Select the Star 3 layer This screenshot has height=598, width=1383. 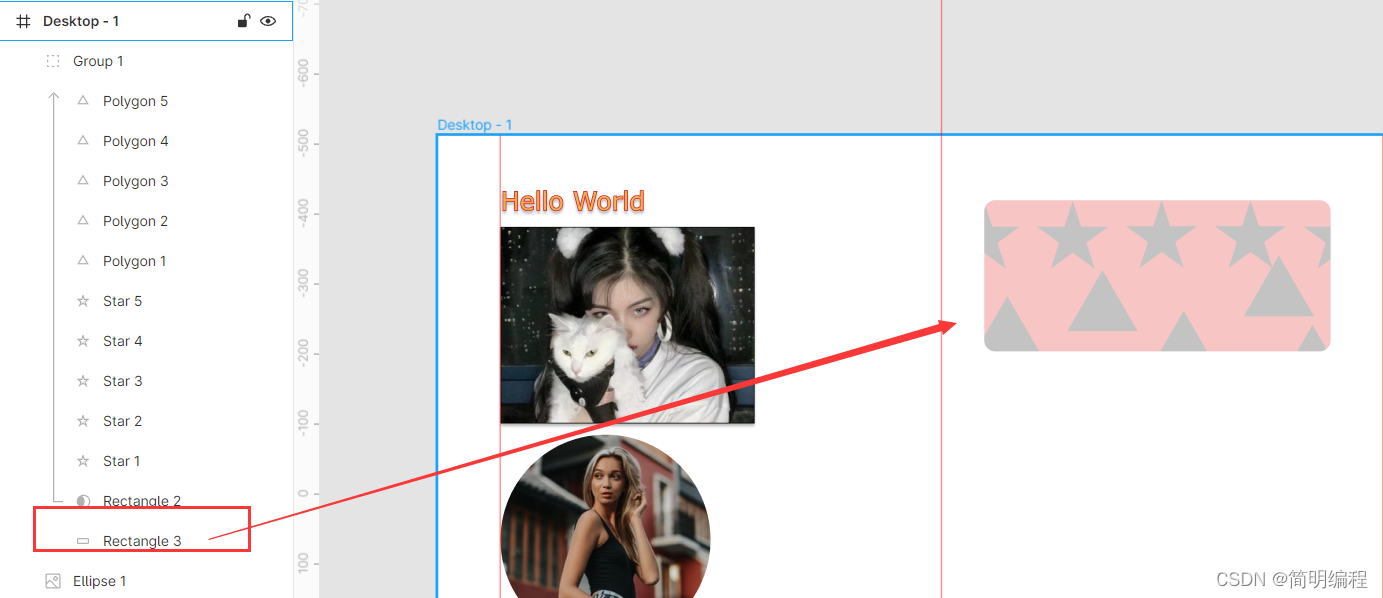click(146, 381)
